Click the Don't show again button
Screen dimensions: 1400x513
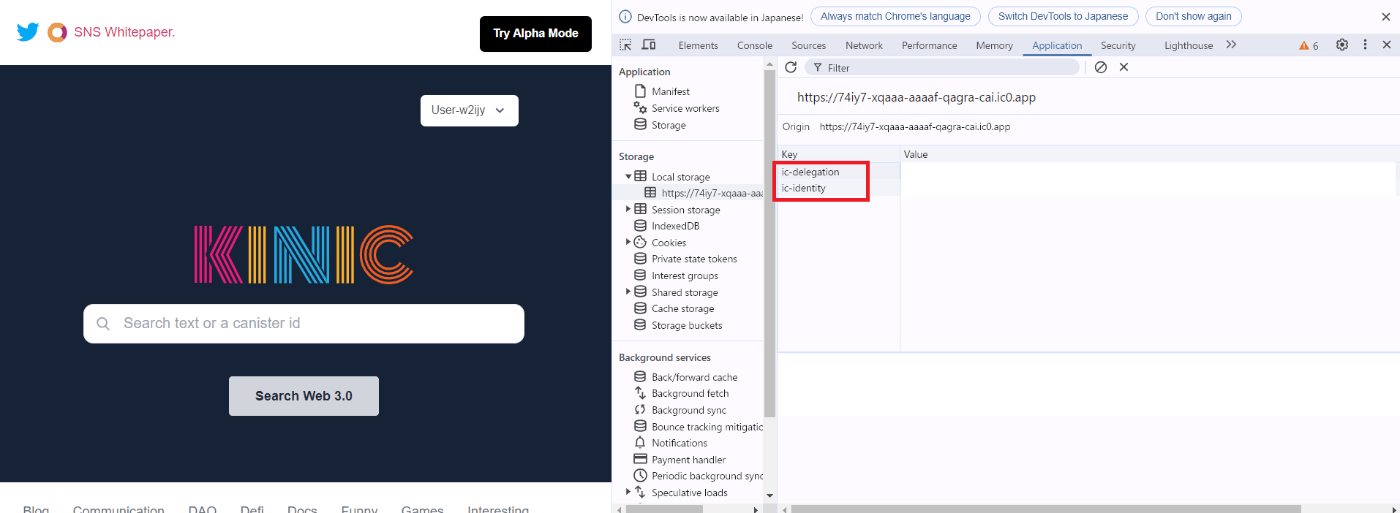[1194, 16]
